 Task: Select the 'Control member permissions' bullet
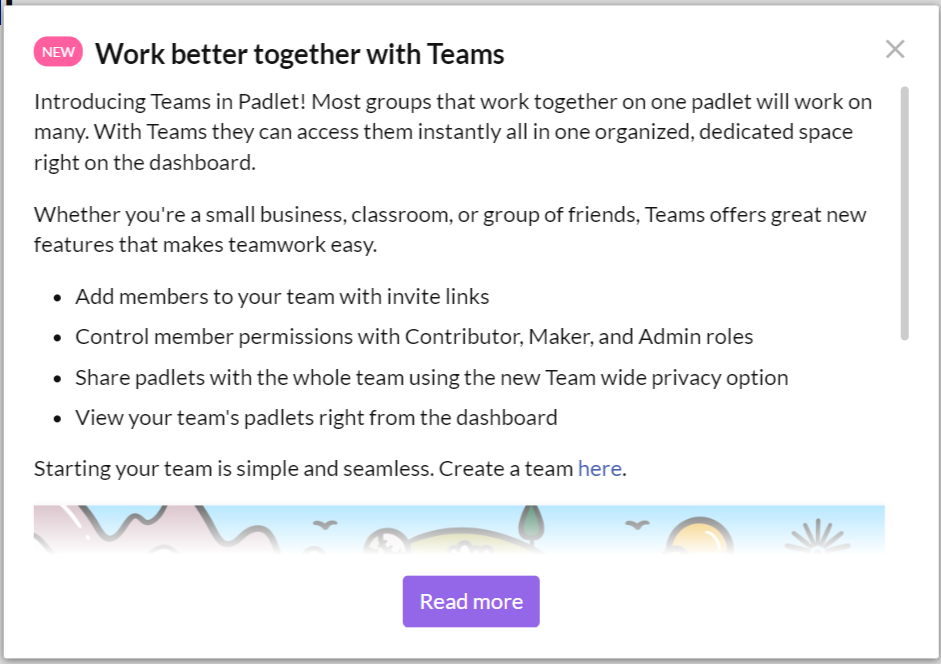[414, 337]
